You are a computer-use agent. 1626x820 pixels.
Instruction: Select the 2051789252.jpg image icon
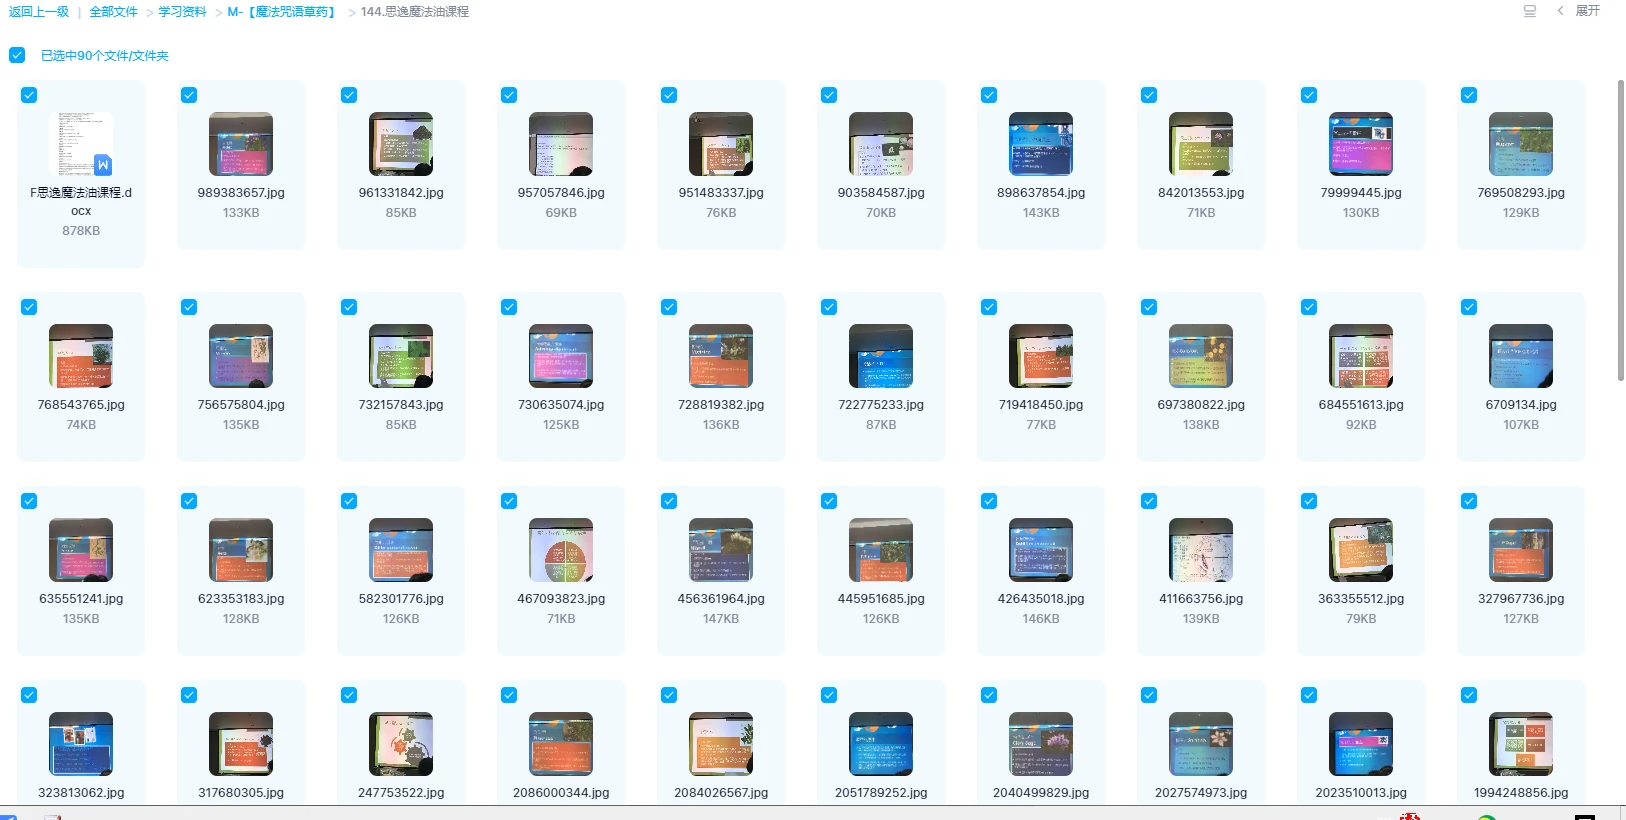(881, 744)
